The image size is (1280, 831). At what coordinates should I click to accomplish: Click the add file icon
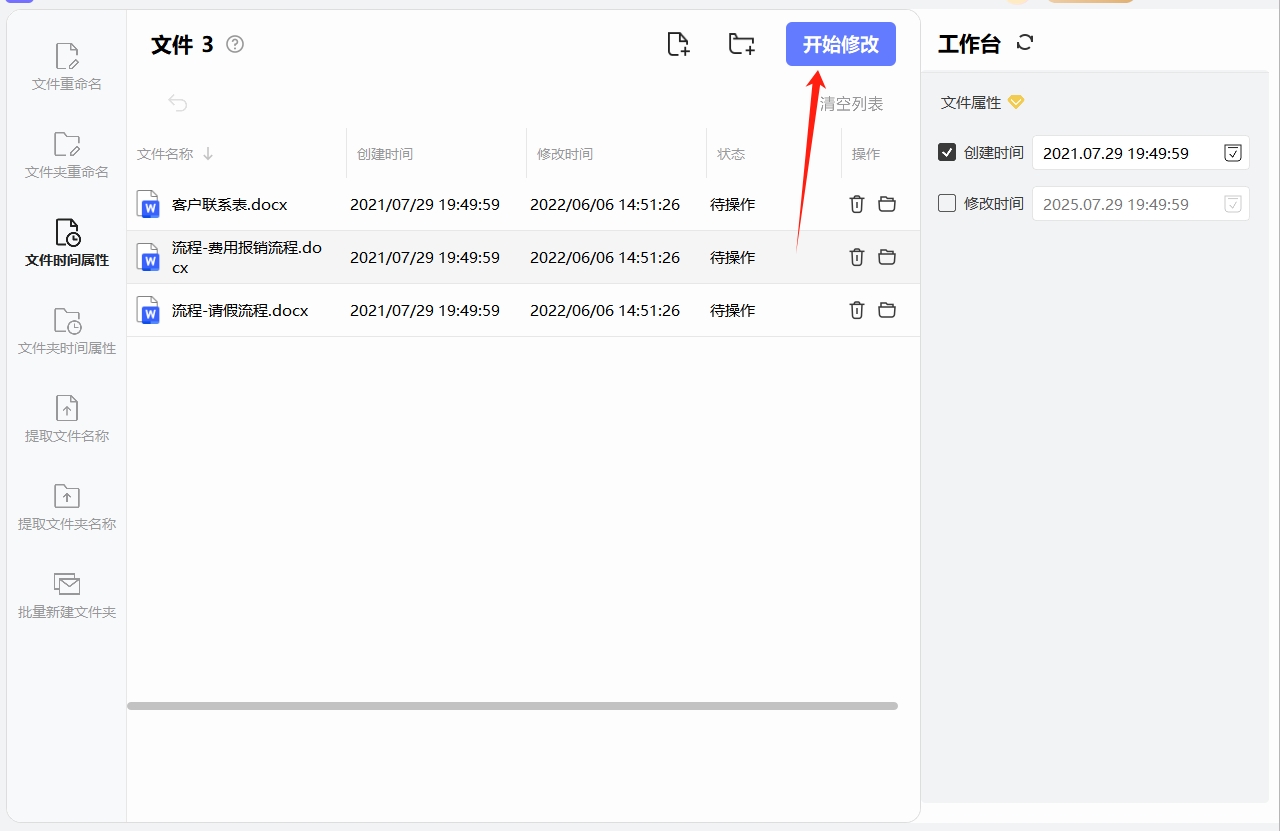coord(678,44)
